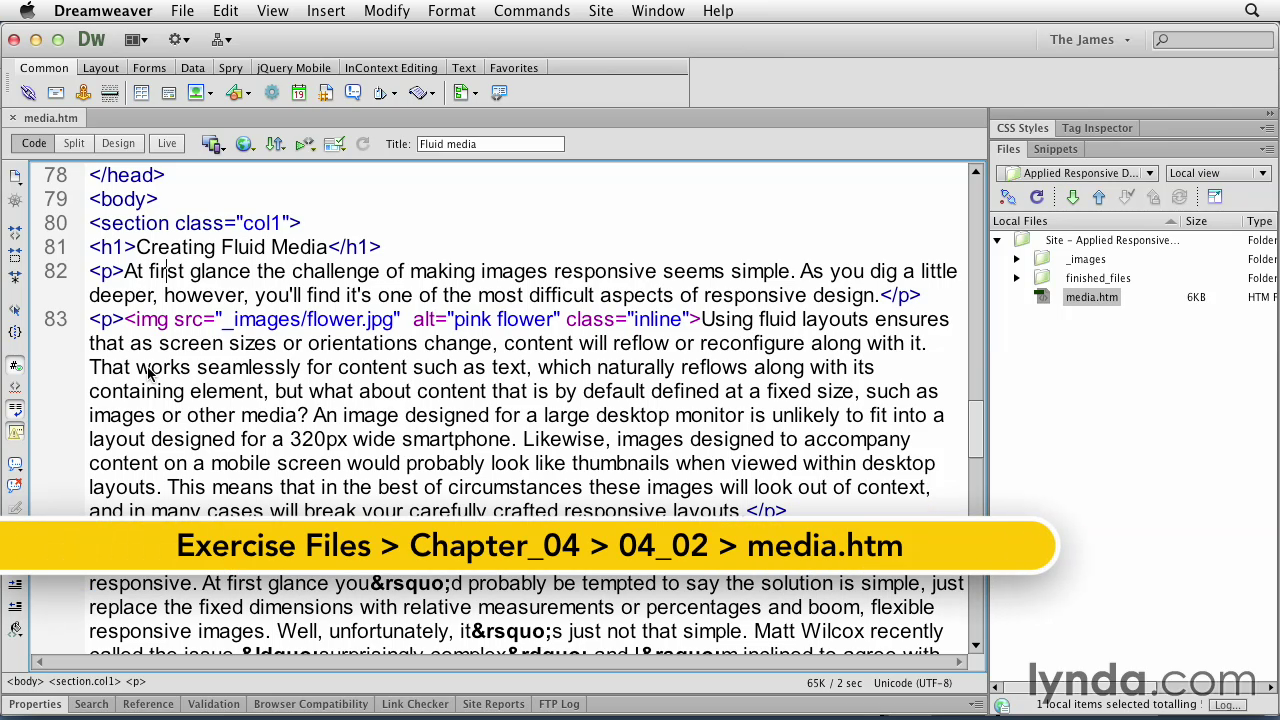1280x720 pixels.
Task: Open the Link Checker tab
Action: [415, 704]
